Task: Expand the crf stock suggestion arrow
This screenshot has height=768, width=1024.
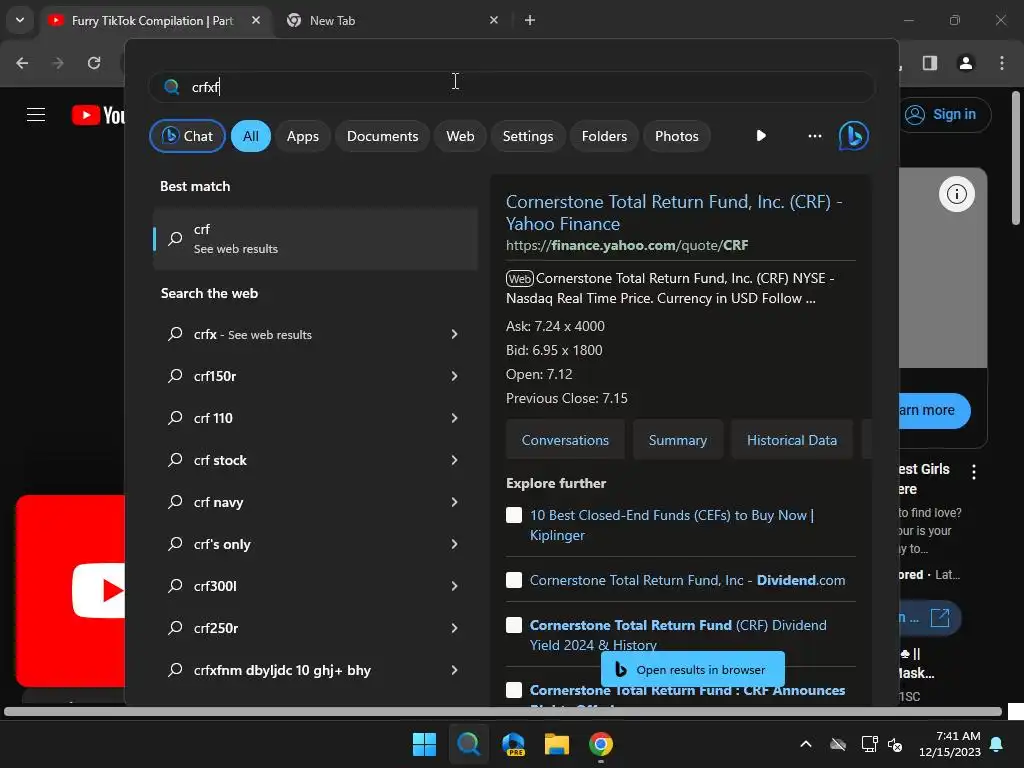Action: (455, 460)
